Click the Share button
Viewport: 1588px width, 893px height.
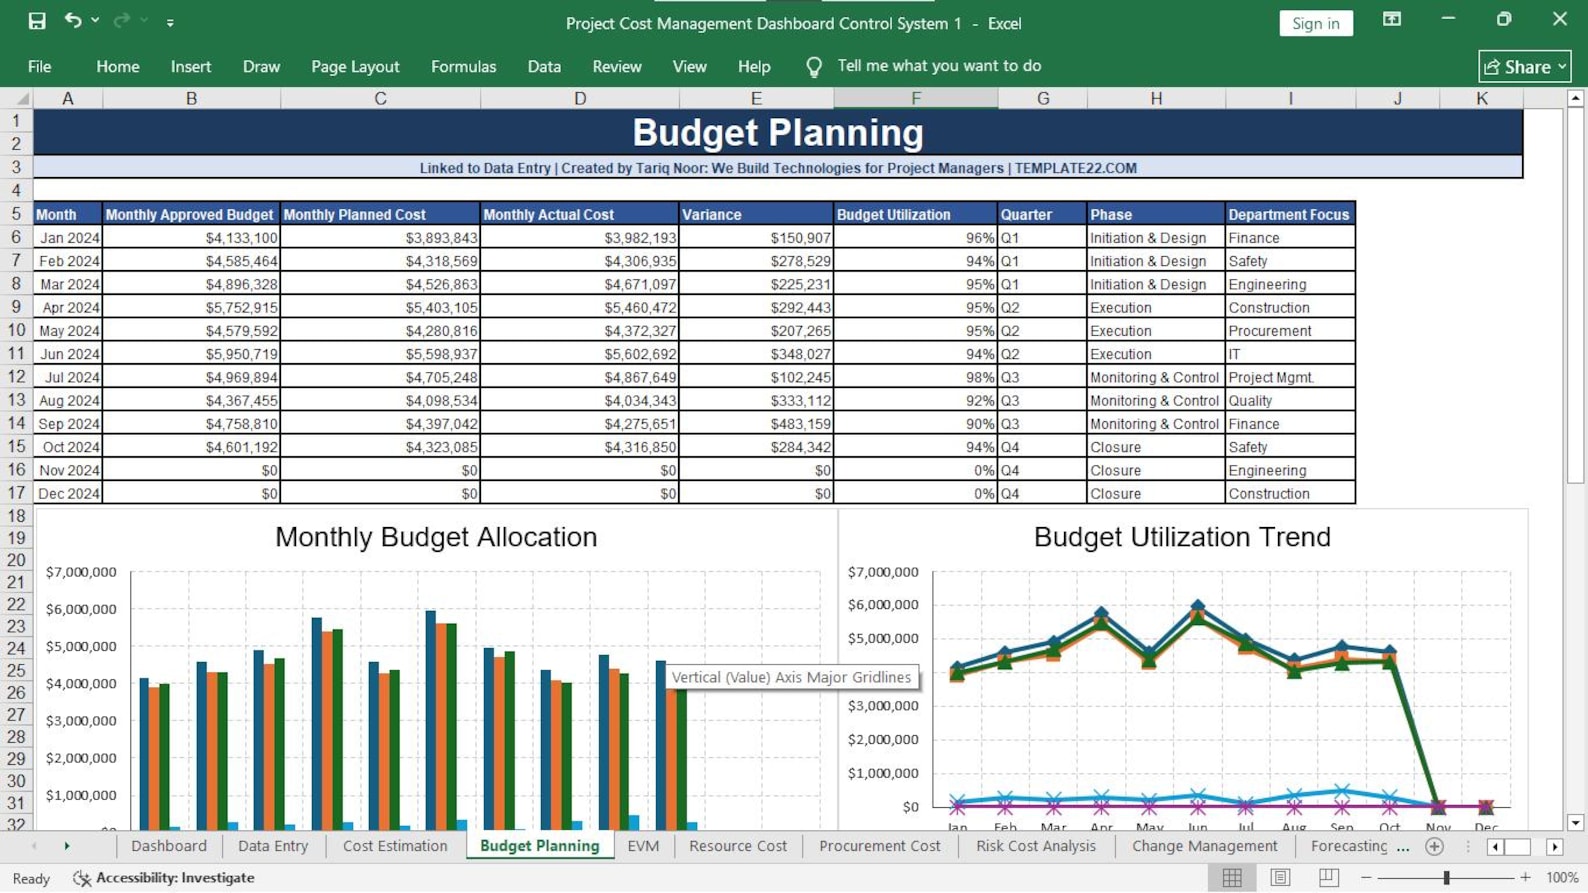[x=1524, y=67]
